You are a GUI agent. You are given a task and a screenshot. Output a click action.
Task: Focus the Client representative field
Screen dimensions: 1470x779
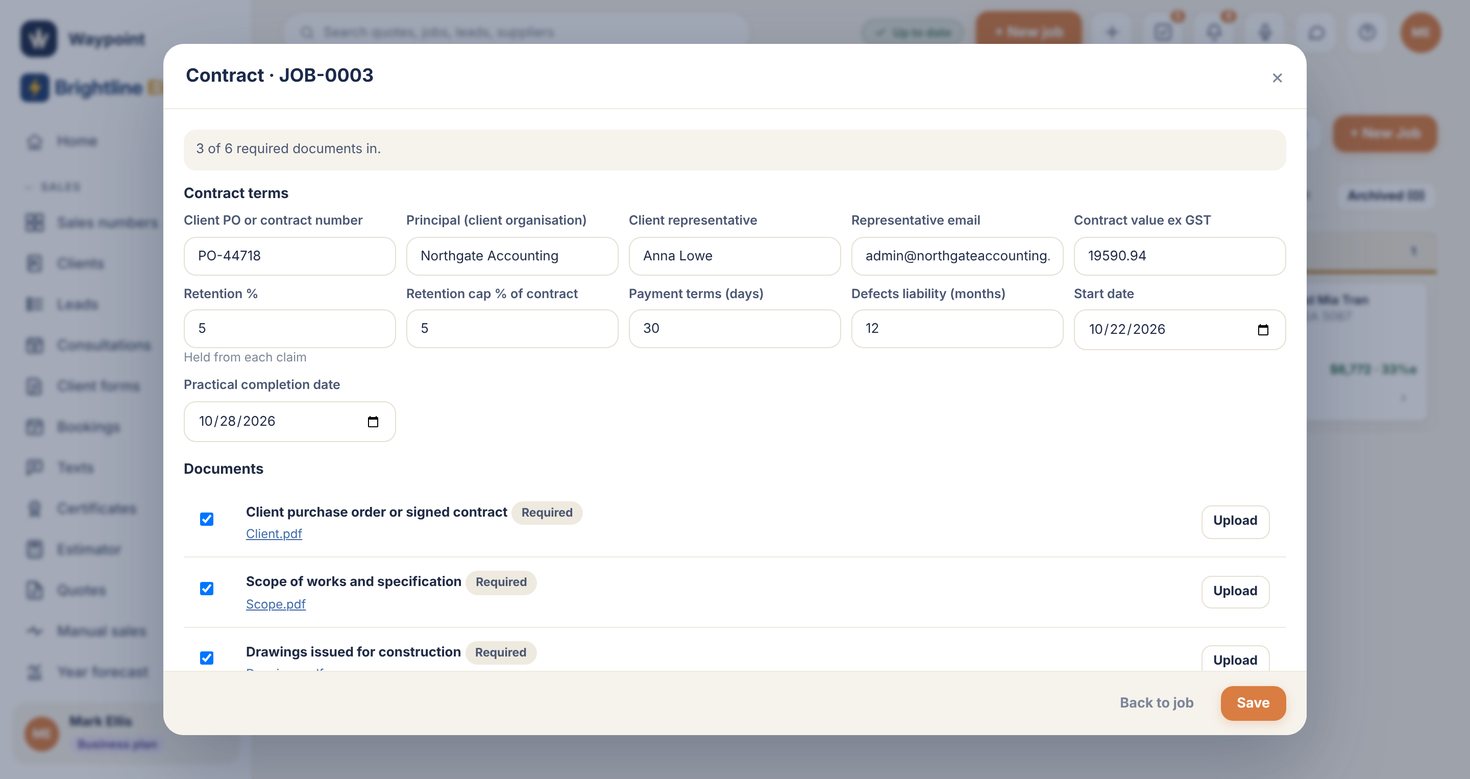[x=735, y=256]
